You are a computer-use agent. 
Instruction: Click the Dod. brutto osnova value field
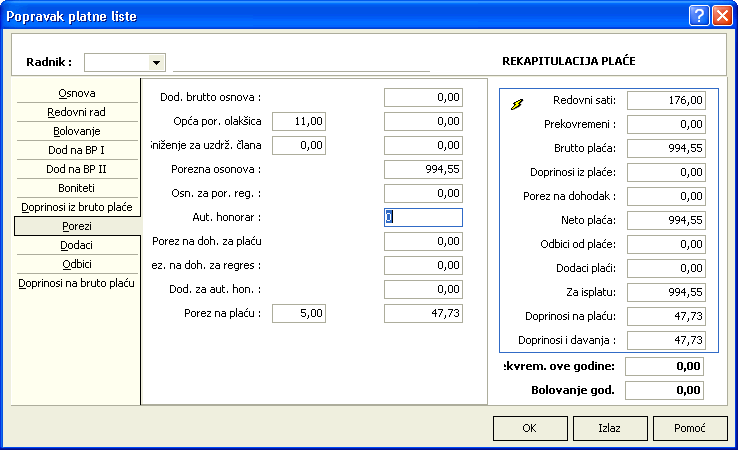coord(423,97)
